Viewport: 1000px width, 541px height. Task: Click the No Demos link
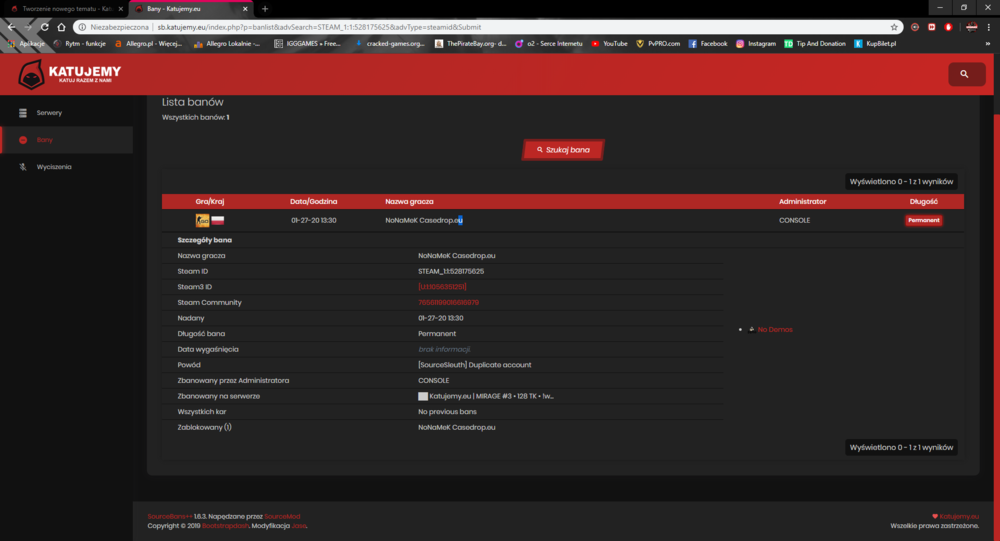[x=775, y=330]
